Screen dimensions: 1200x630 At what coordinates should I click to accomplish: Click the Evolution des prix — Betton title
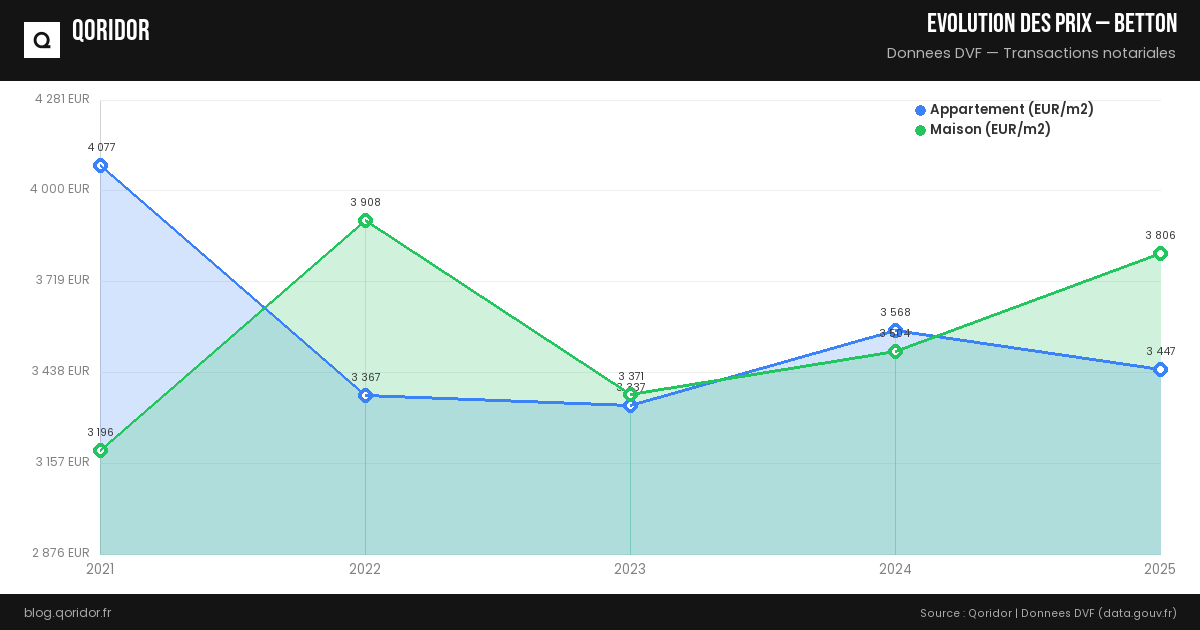(x=1051, y=24)
